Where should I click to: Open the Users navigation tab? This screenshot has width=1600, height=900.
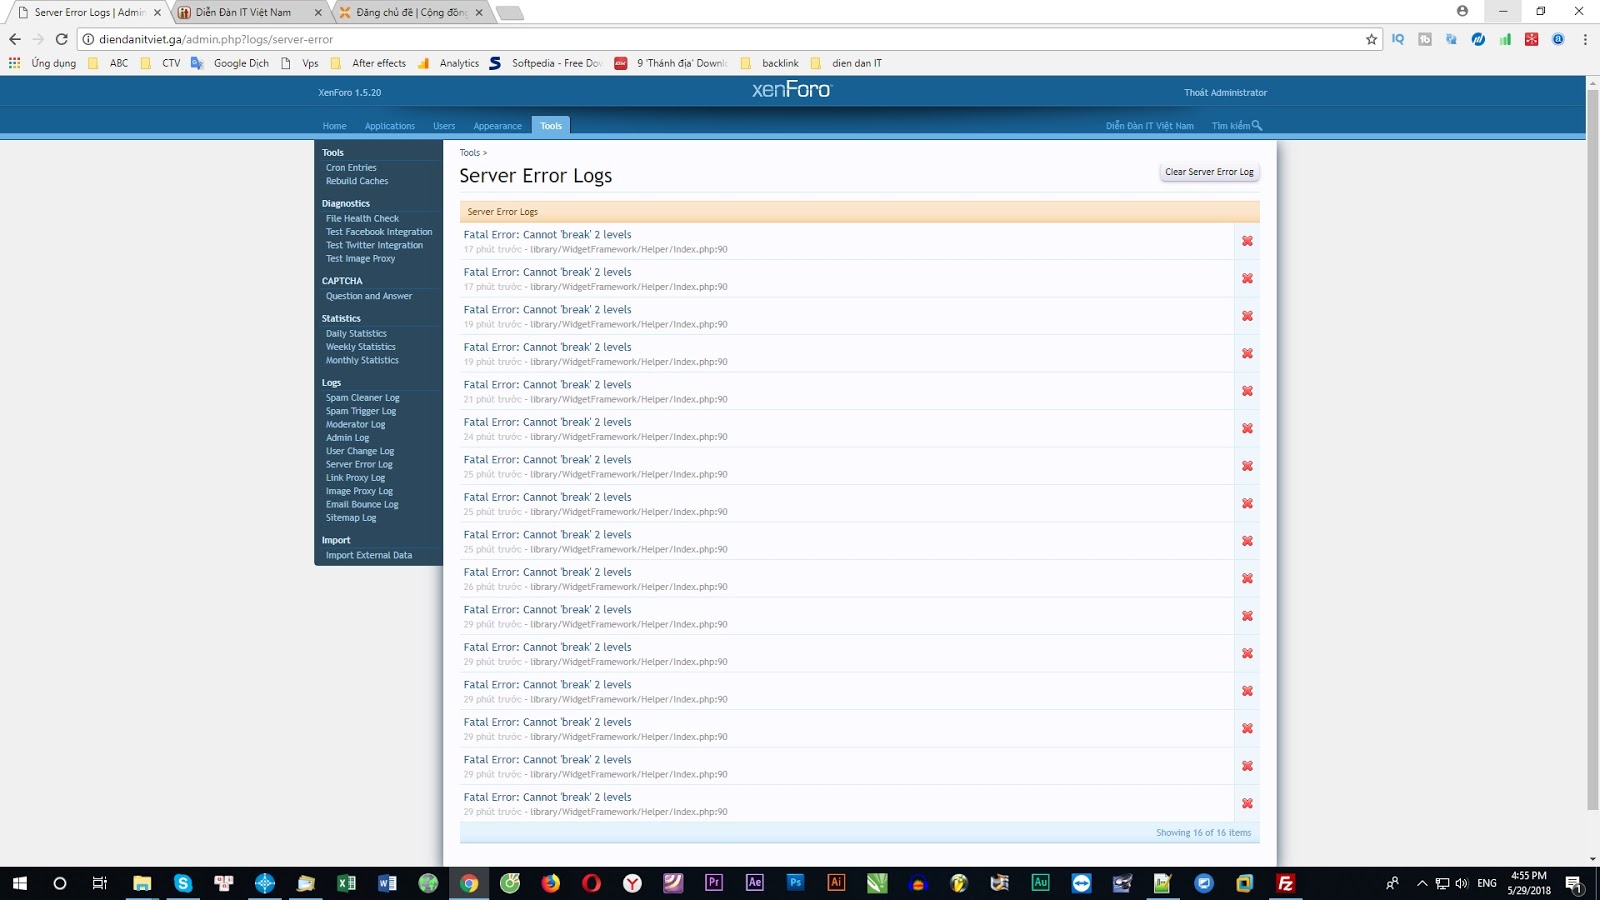(444, 126)
